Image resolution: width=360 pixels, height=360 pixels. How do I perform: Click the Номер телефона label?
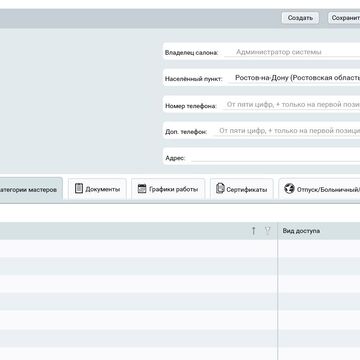pyautogui.click(x=191, y=106)
